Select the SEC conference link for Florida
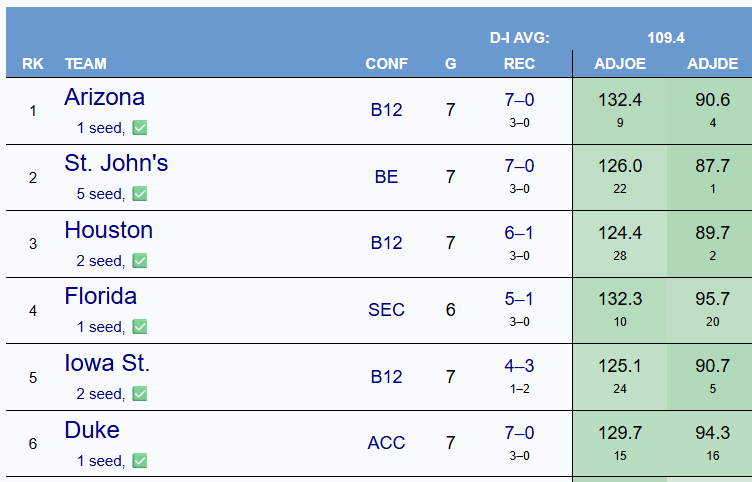The height and width of the screenshot is (482, 752). click(x=387, y=310)
